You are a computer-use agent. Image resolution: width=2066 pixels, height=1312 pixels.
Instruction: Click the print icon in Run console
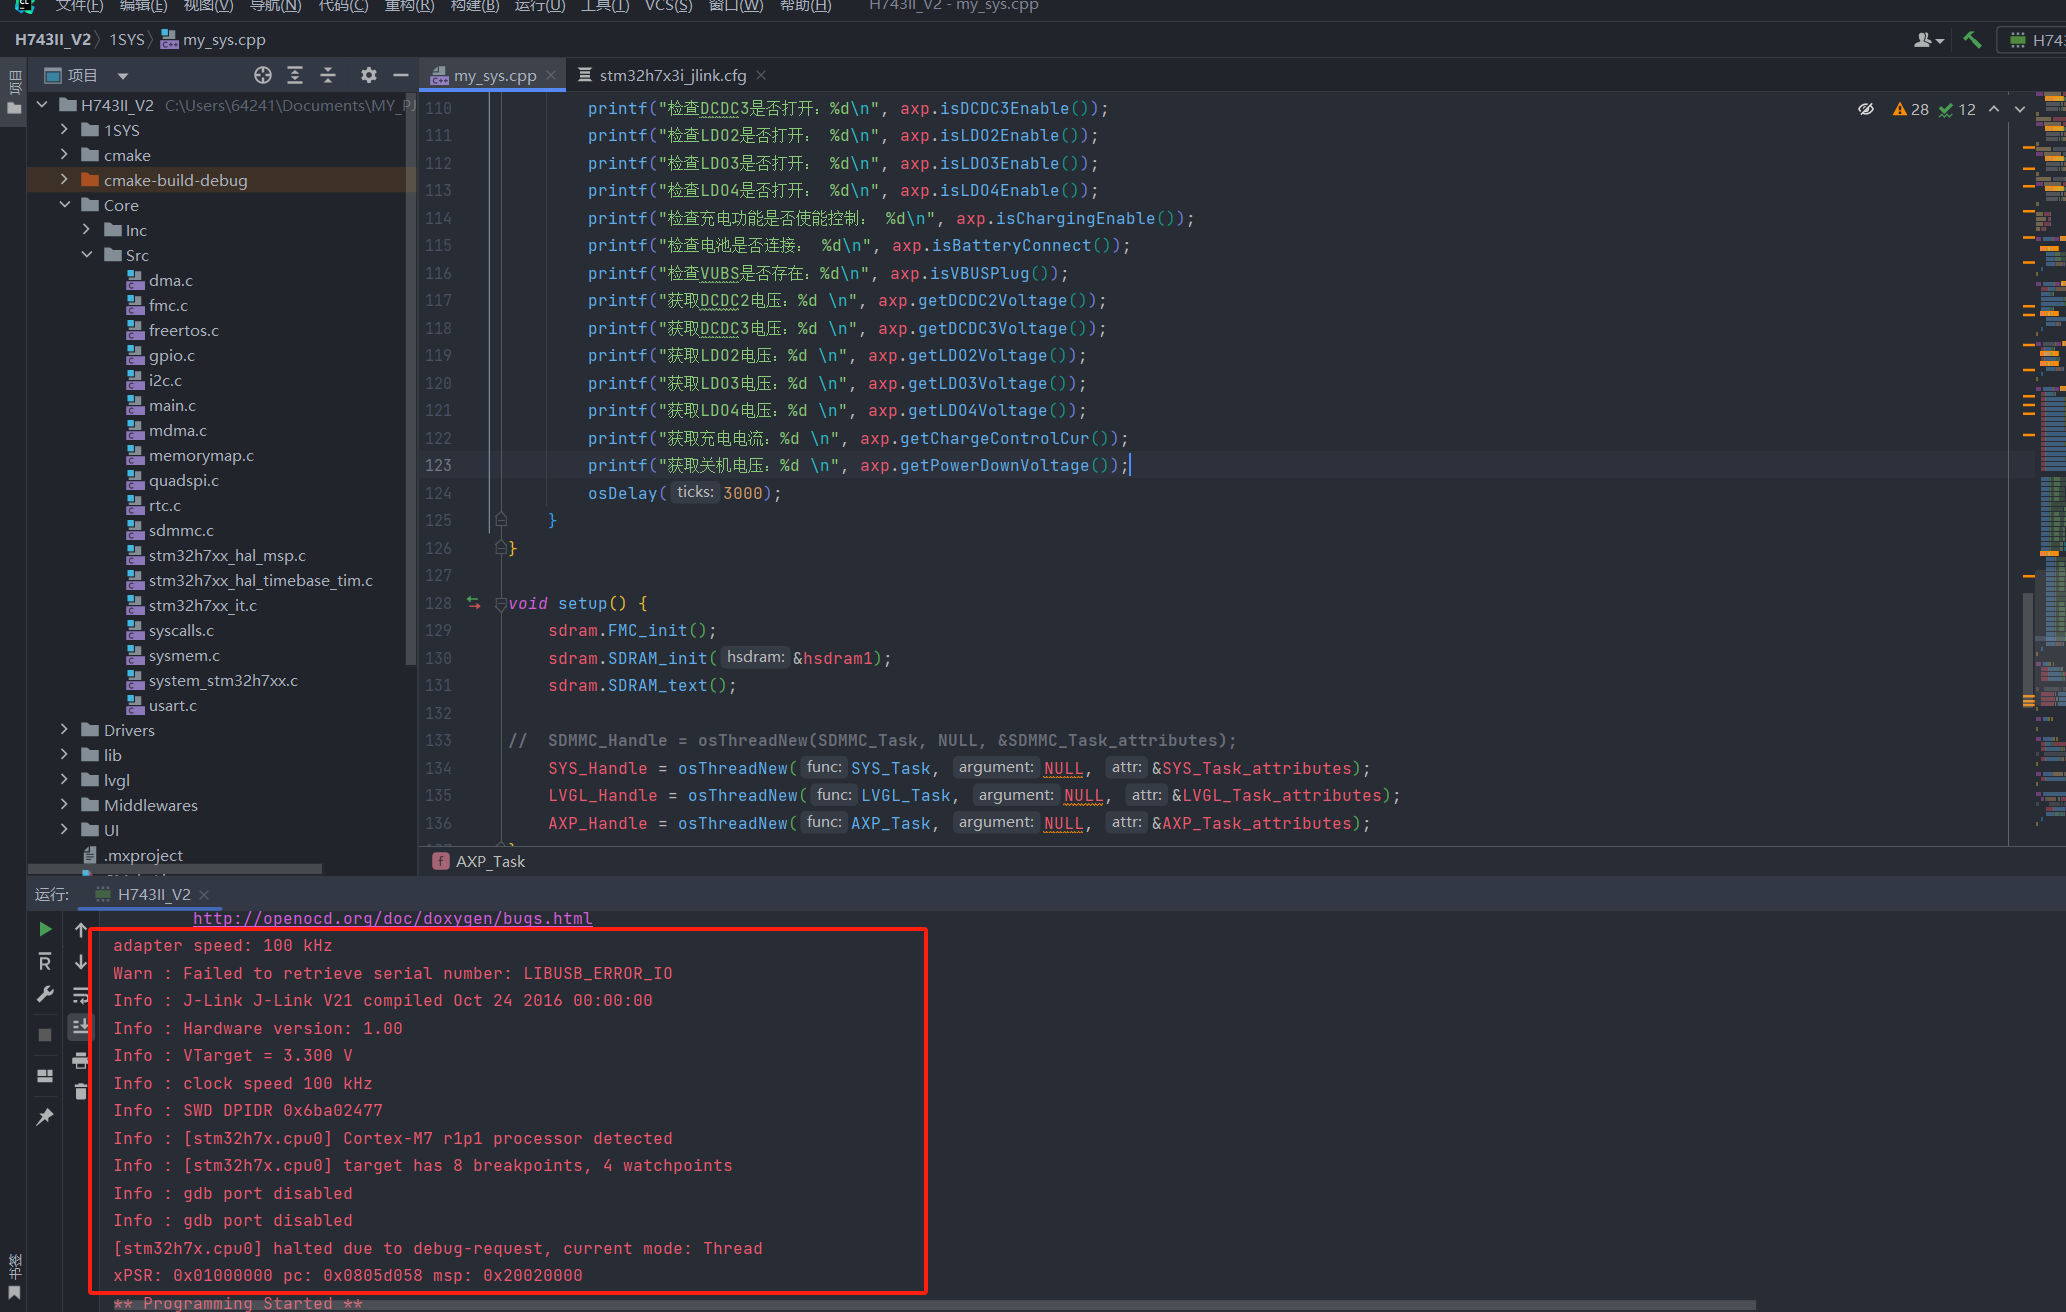point(81,1060)
